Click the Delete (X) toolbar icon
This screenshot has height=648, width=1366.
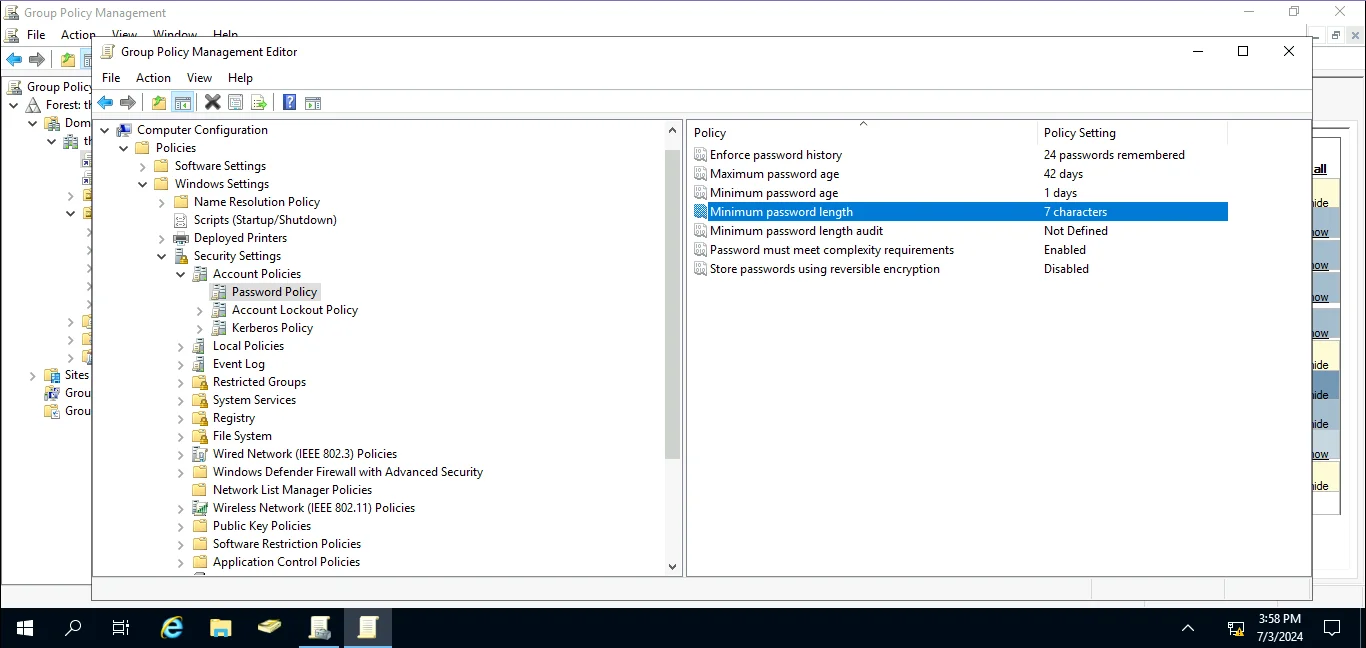[x=213, y=102]
